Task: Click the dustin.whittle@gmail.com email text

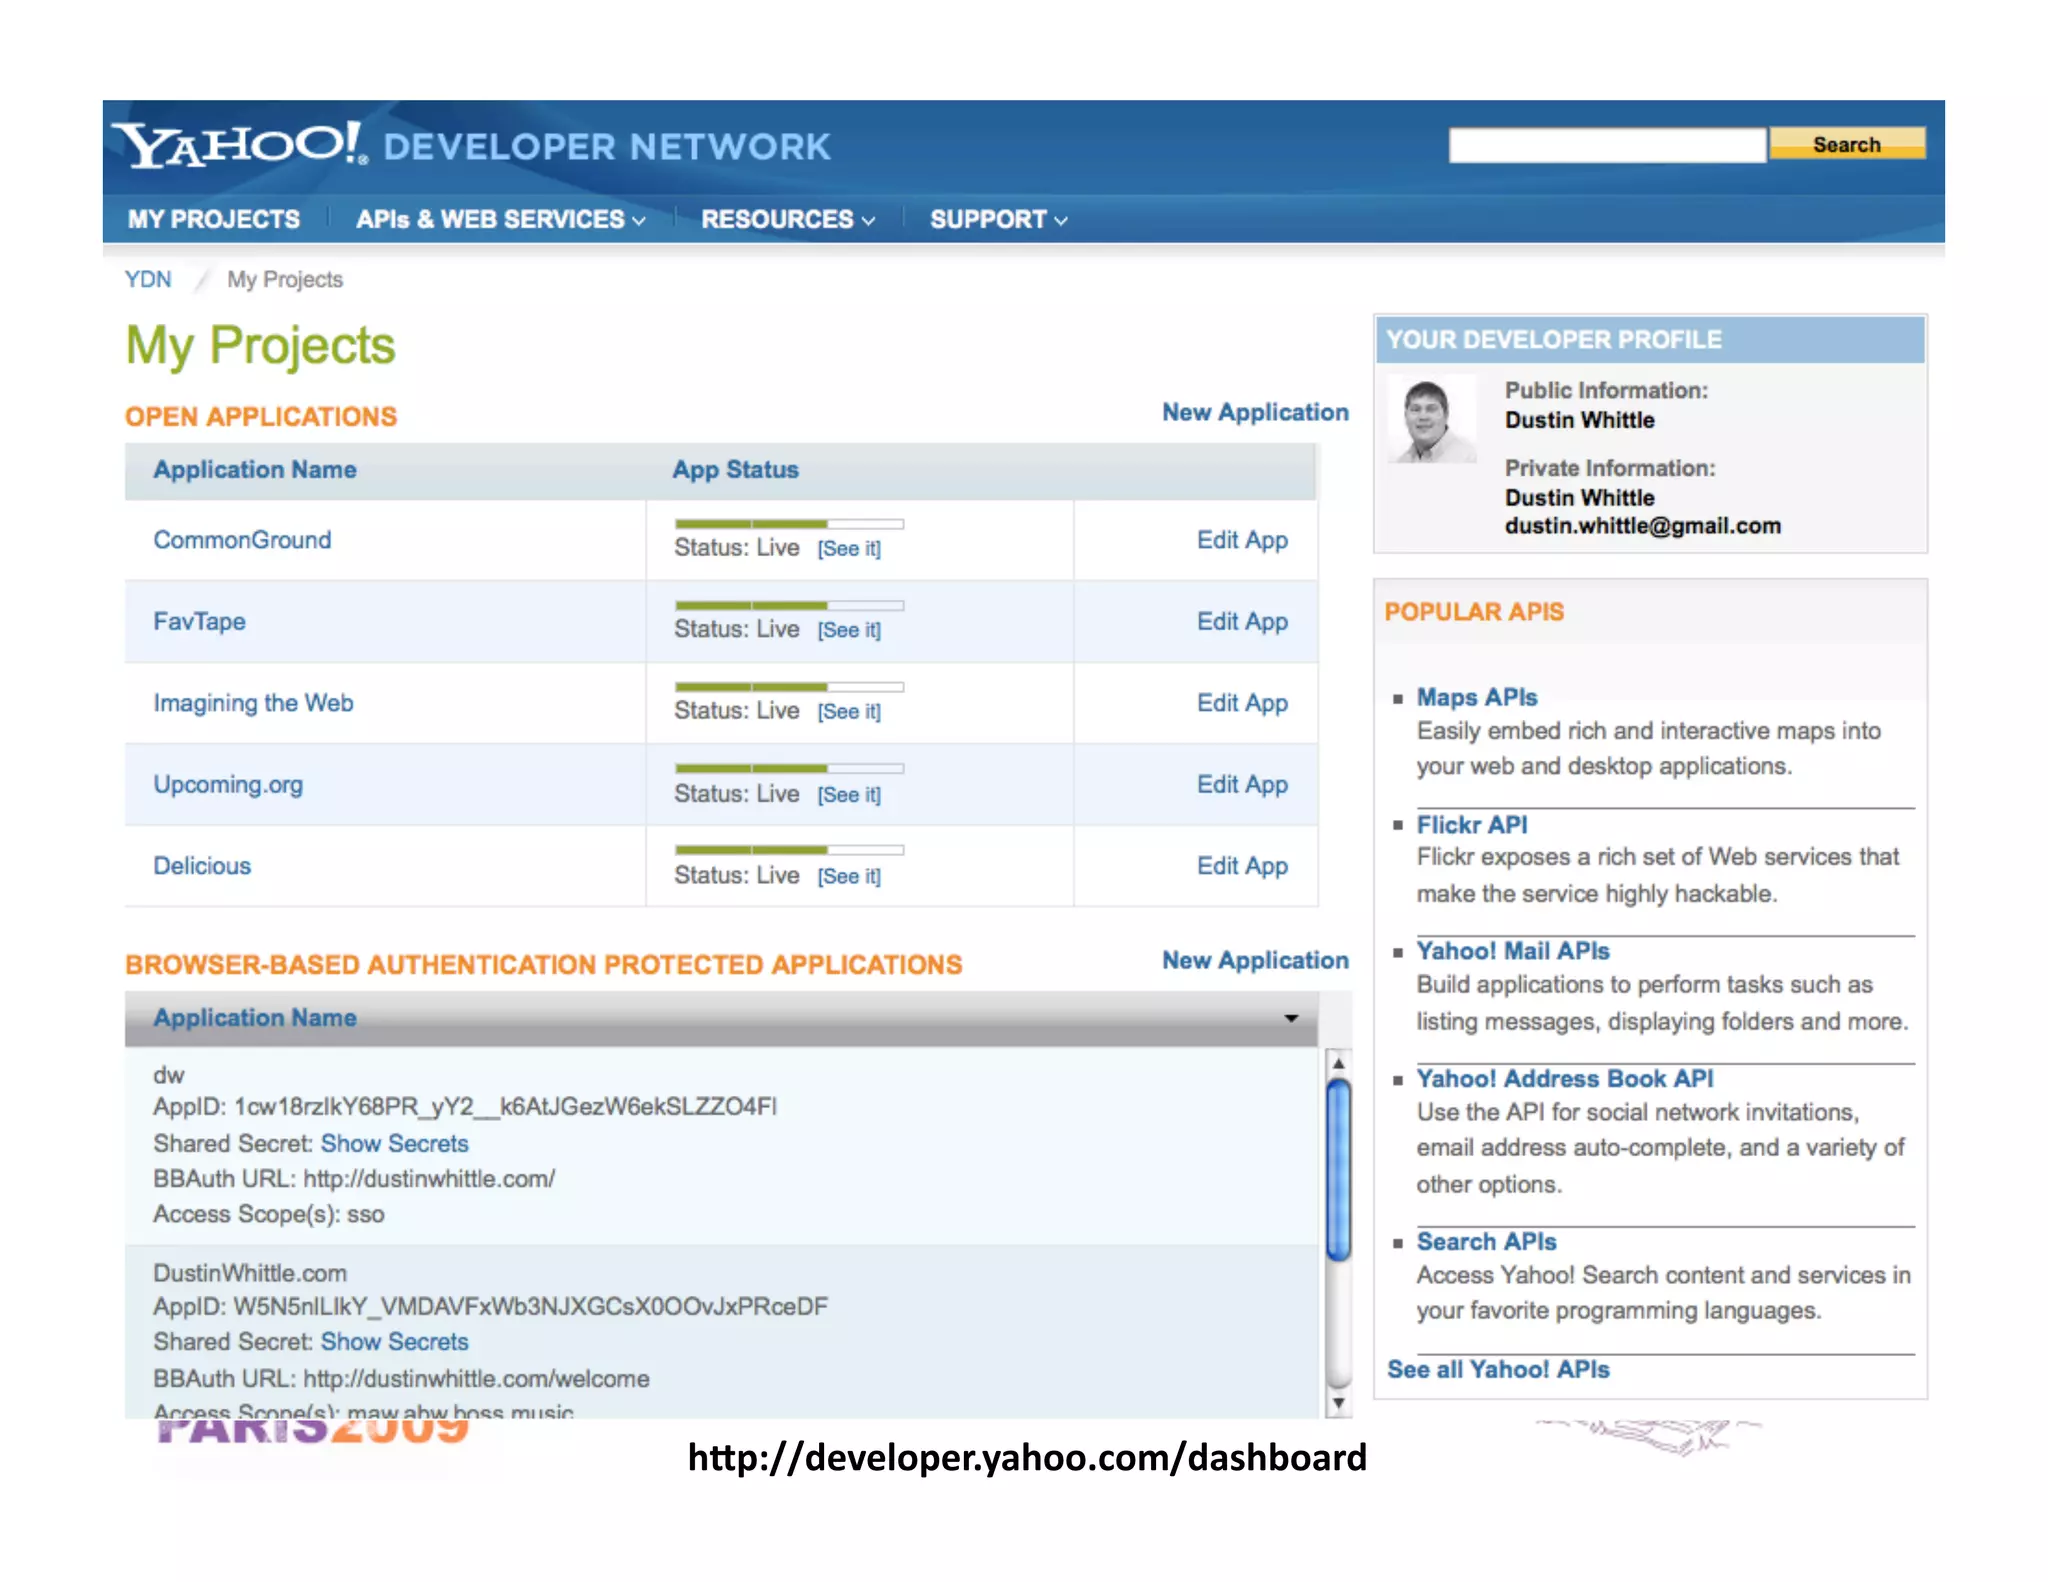Action: click(x=1643, y=526)
